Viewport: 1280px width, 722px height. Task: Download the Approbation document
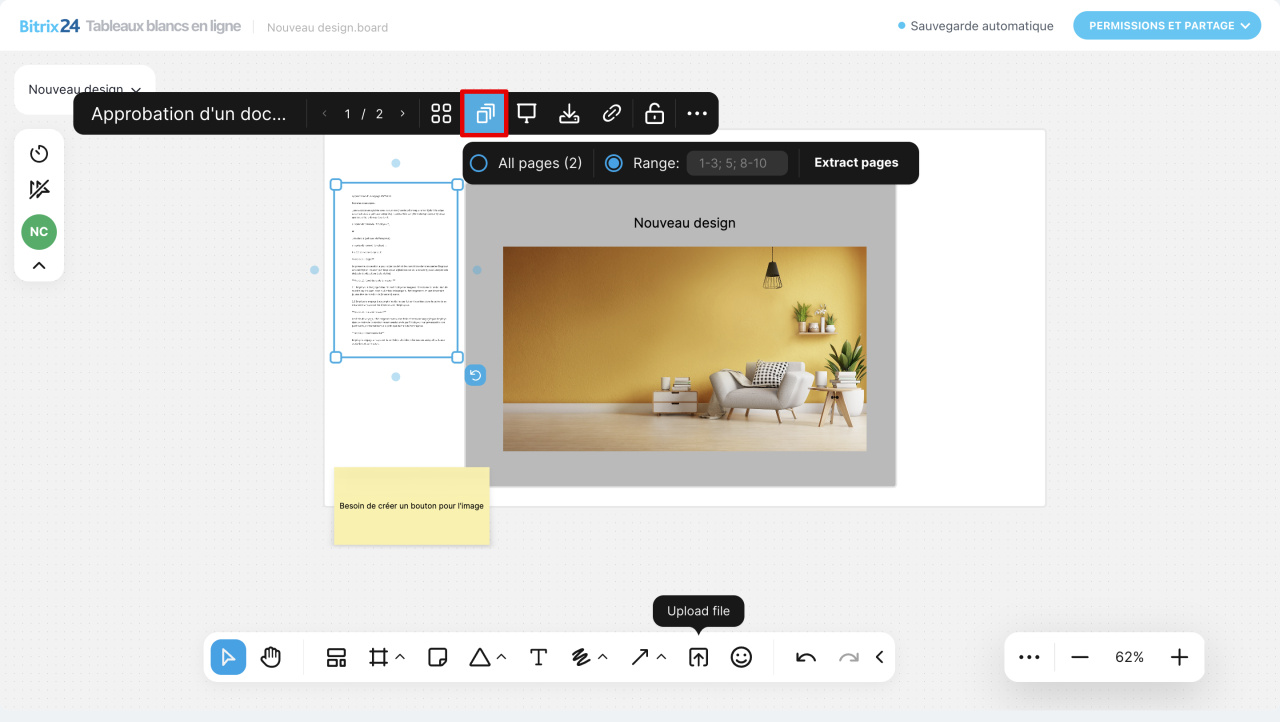[568, 113]
